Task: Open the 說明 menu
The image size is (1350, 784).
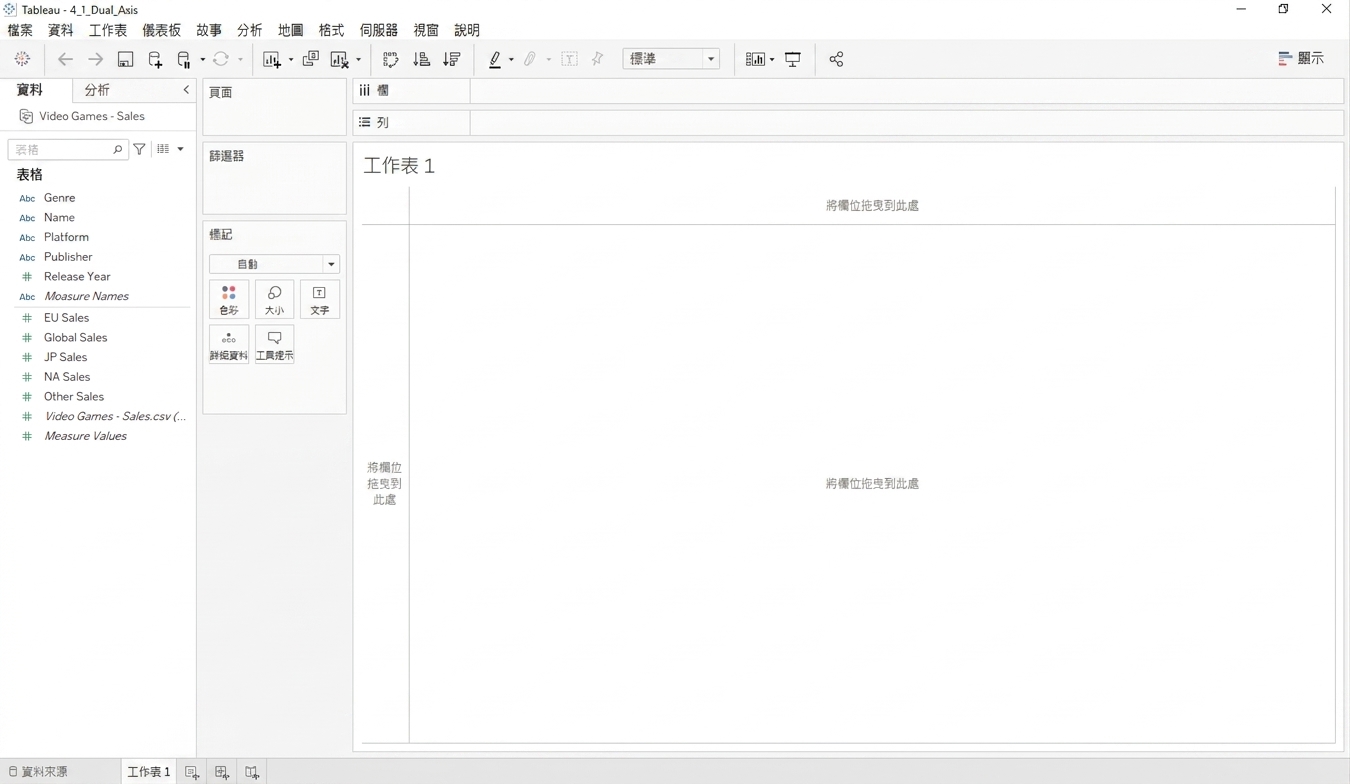Action: [x=467, y=30]
